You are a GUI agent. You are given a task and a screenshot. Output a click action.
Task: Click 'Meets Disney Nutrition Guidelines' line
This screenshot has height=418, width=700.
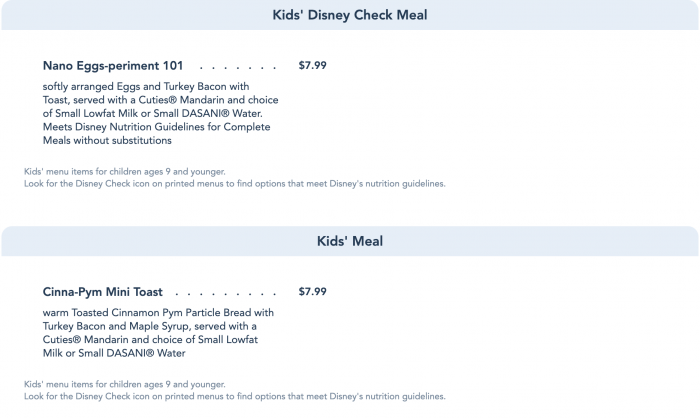coord(157,127)
